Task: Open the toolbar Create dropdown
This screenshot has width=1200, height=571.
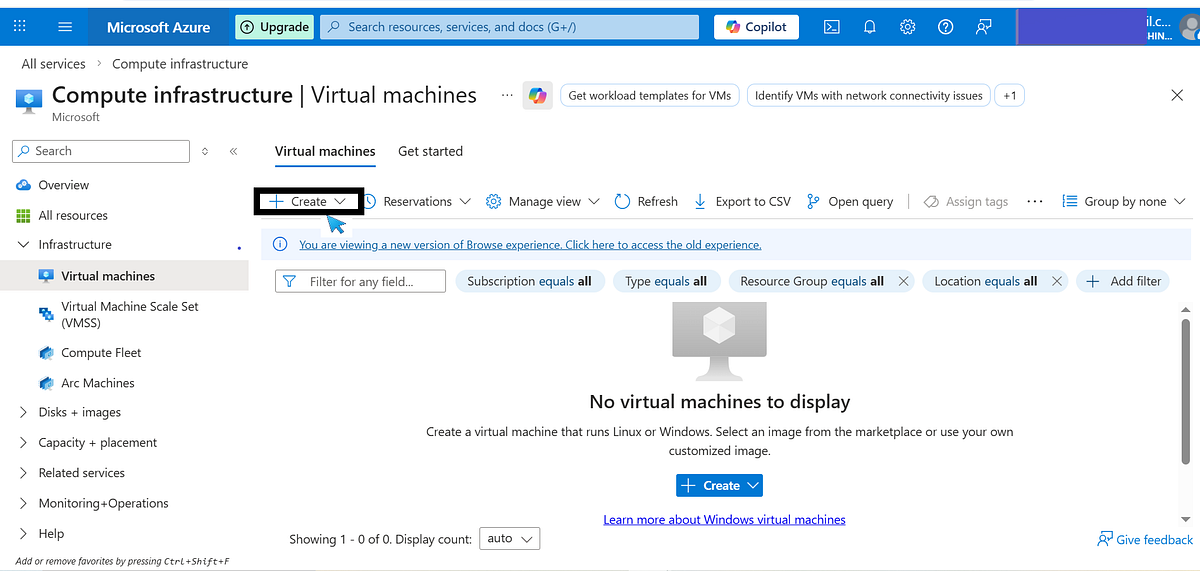Action: click(x=308, y=201)
